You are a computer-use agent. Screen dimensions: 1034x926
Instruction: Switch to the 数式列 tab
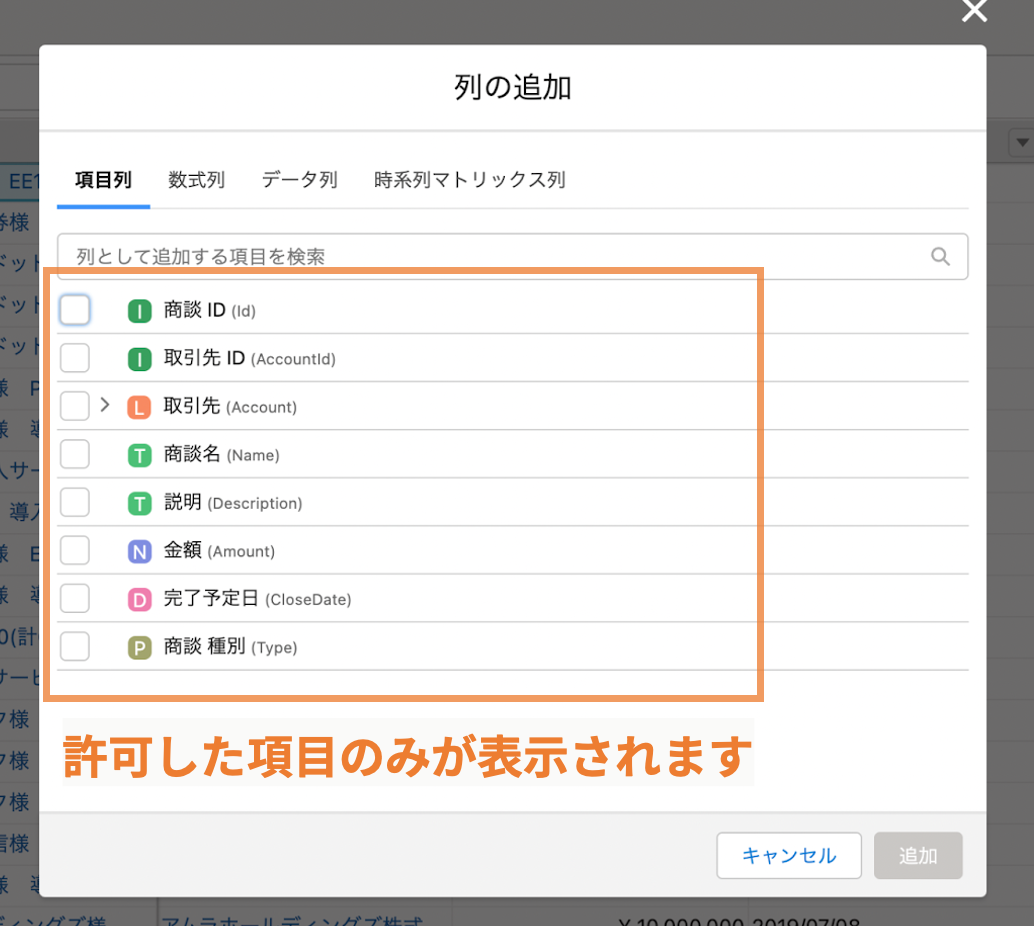pos(197,181)
